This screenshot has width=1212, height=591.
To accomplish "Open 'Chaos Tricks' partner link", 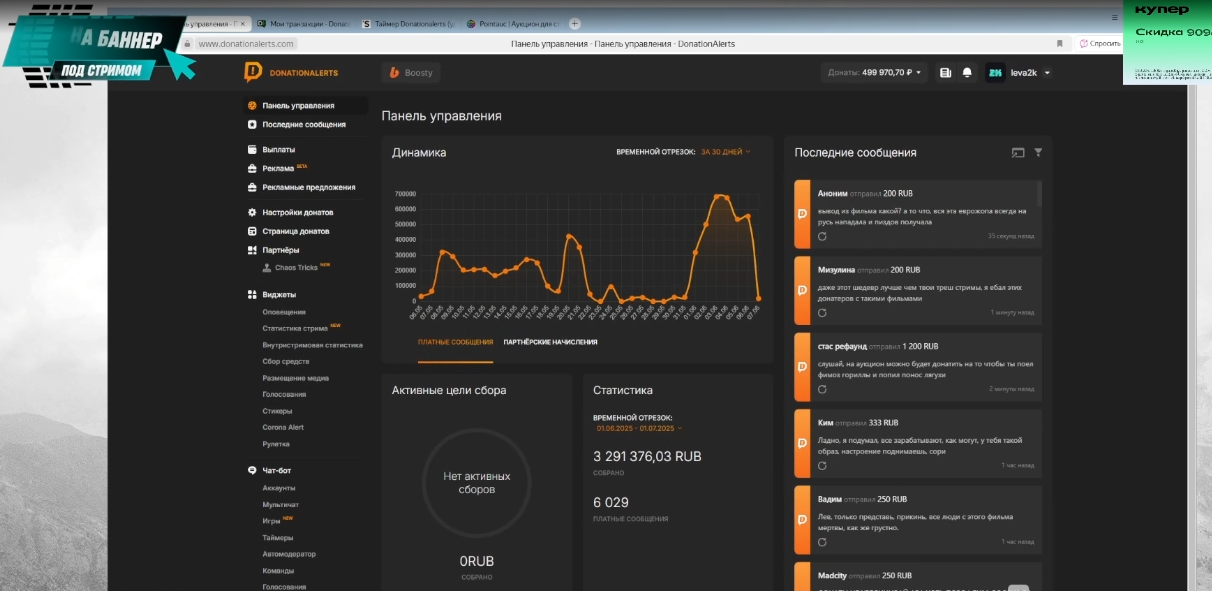I will click(x=296, y=267).
